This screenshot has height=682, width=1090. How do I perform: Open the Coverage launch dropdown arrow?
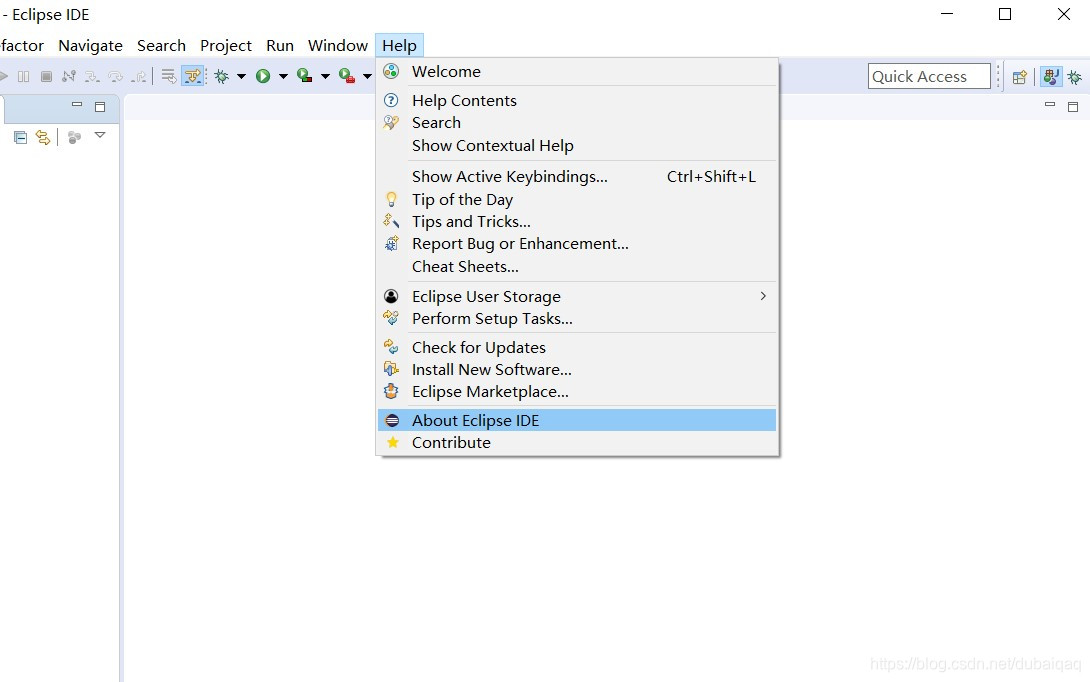(x=325, y=76)
